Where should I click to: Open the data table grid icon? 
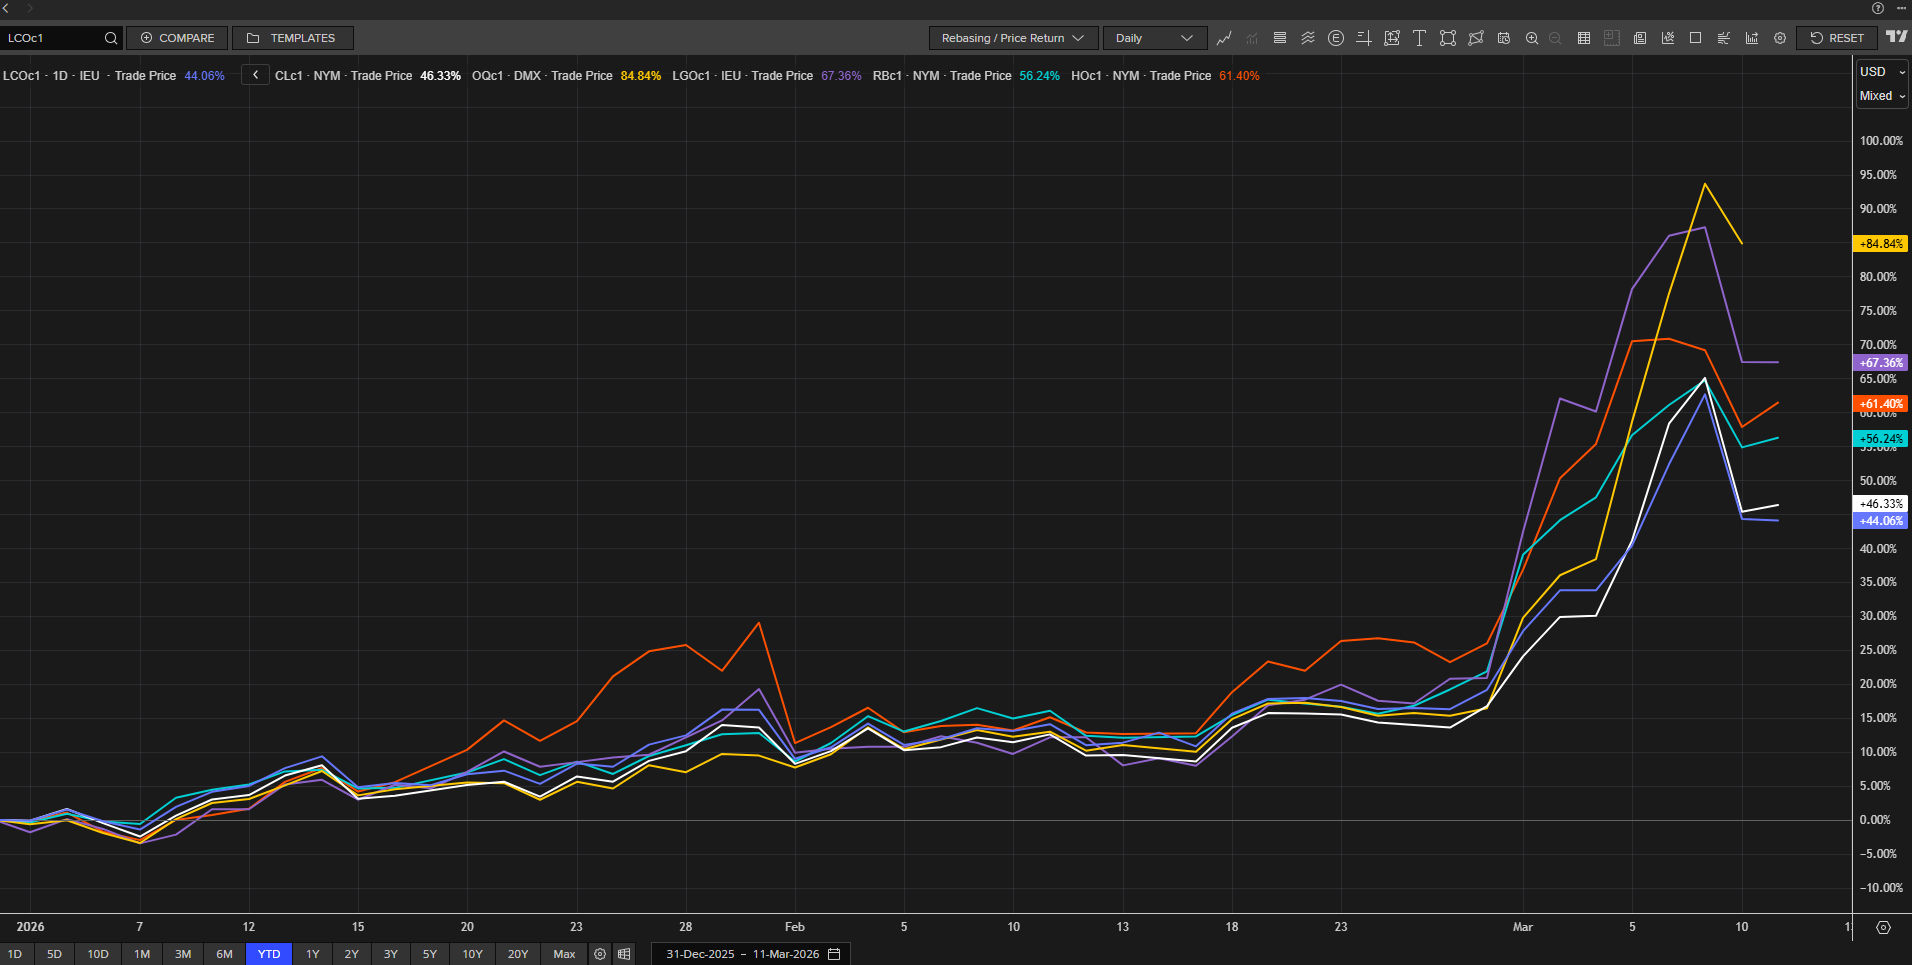coord(1584,38)
